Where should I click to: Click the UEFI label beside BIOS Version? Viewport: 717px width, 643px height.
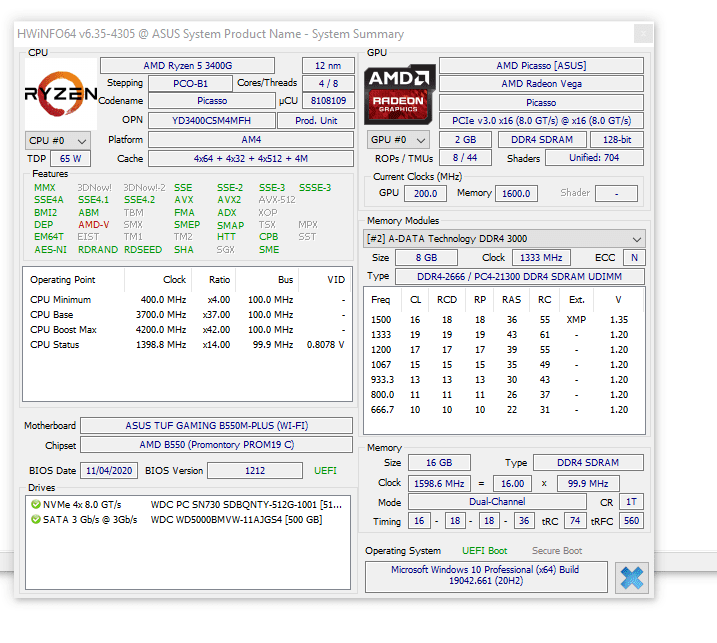pos(325,471)
